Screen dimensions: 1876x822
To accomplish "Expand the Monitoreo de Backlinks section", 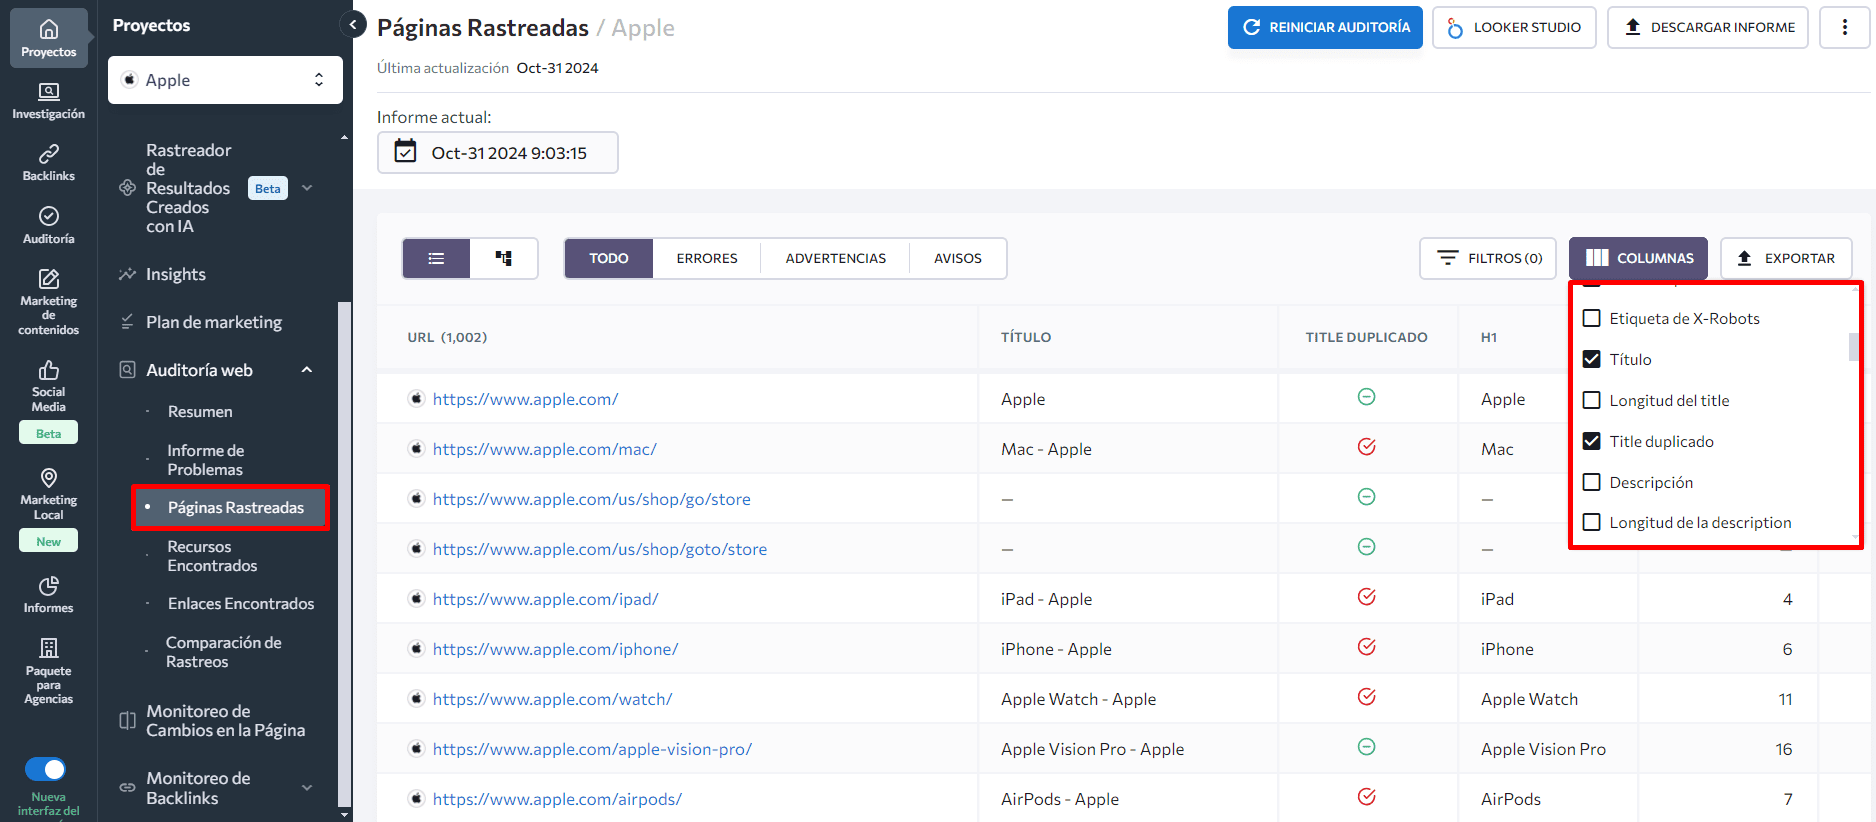I will (307, 788).
